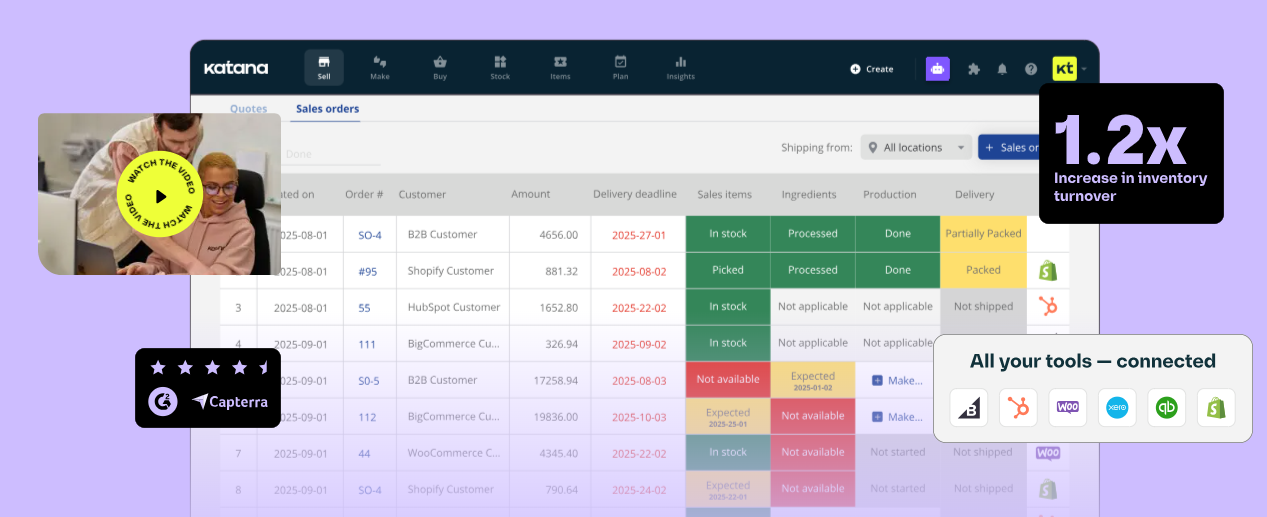1267x517 pixels.
Task: Open notifications bell icon
Action: (x=1002, y=69)
